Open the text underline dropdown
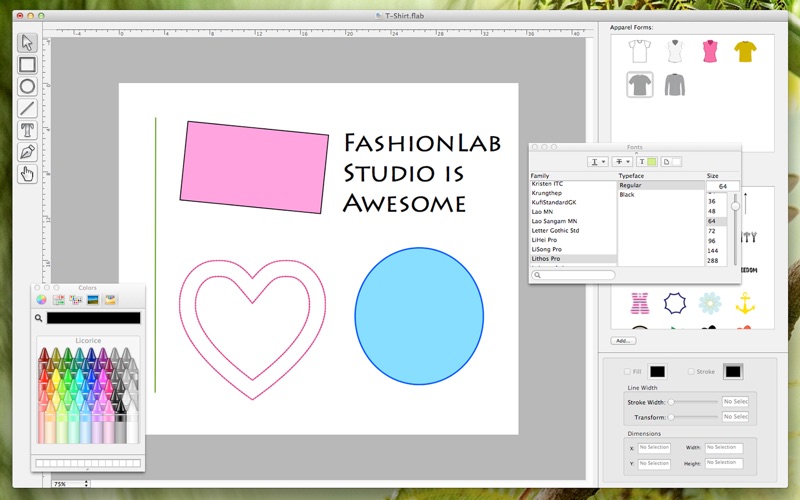The width and height of the screenshot is (800, 500). point(598,161)
